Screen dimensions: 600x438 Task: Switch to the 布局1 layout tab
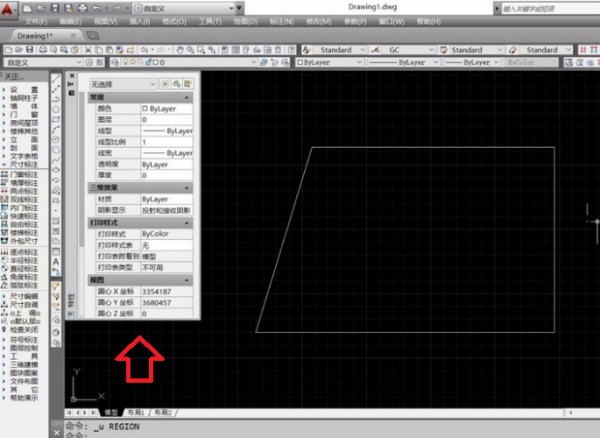pyautogui.click(x=136, y=412)
